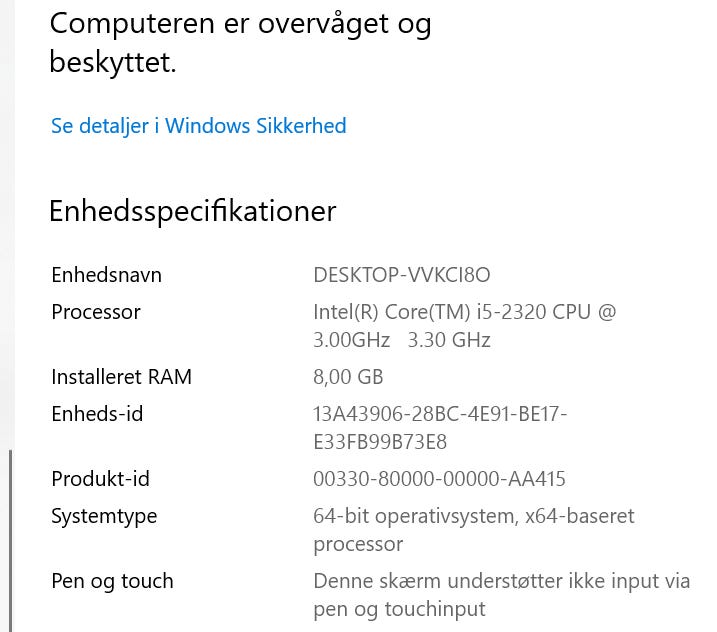Click the device name DESKTOP-VVKCI8O
Screen dimensions: 717x632
tap(401, 274)
